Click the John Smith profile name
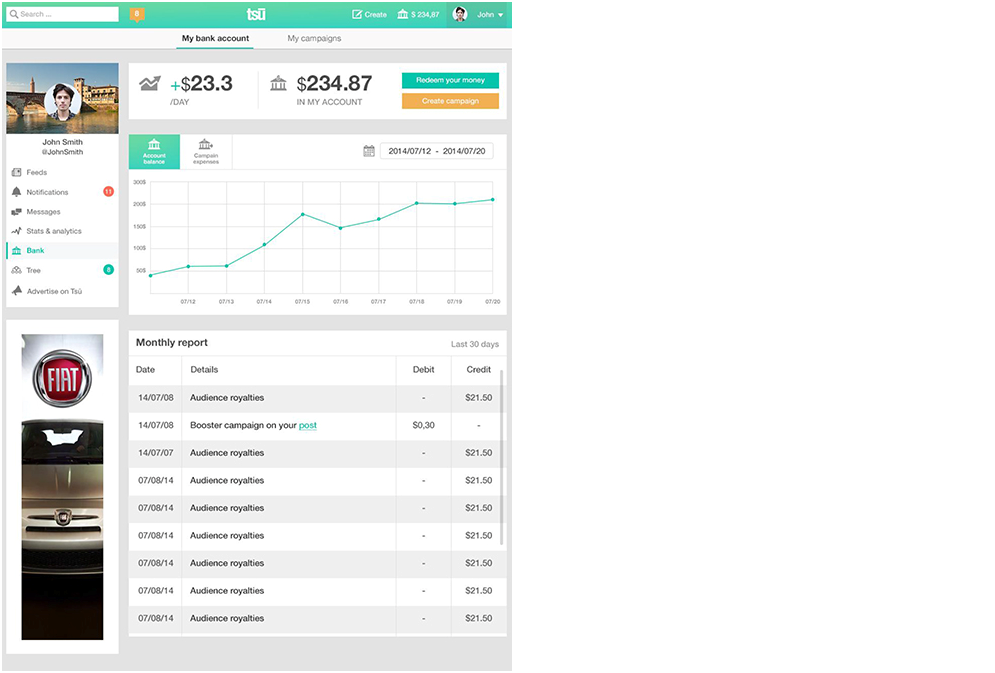The height and width of the screenshot is (673, 995). click(62, 142)
